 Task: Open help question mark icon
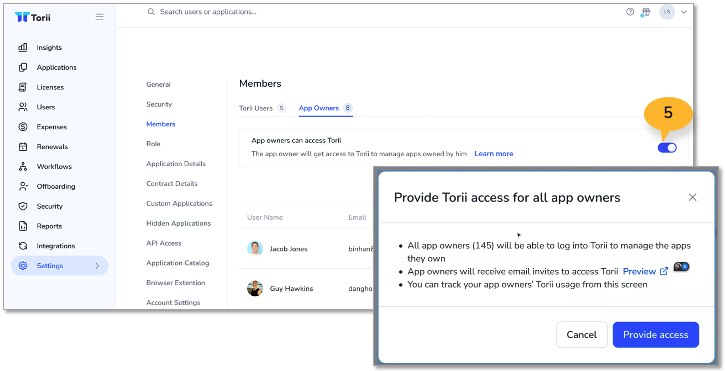point(630,12)
